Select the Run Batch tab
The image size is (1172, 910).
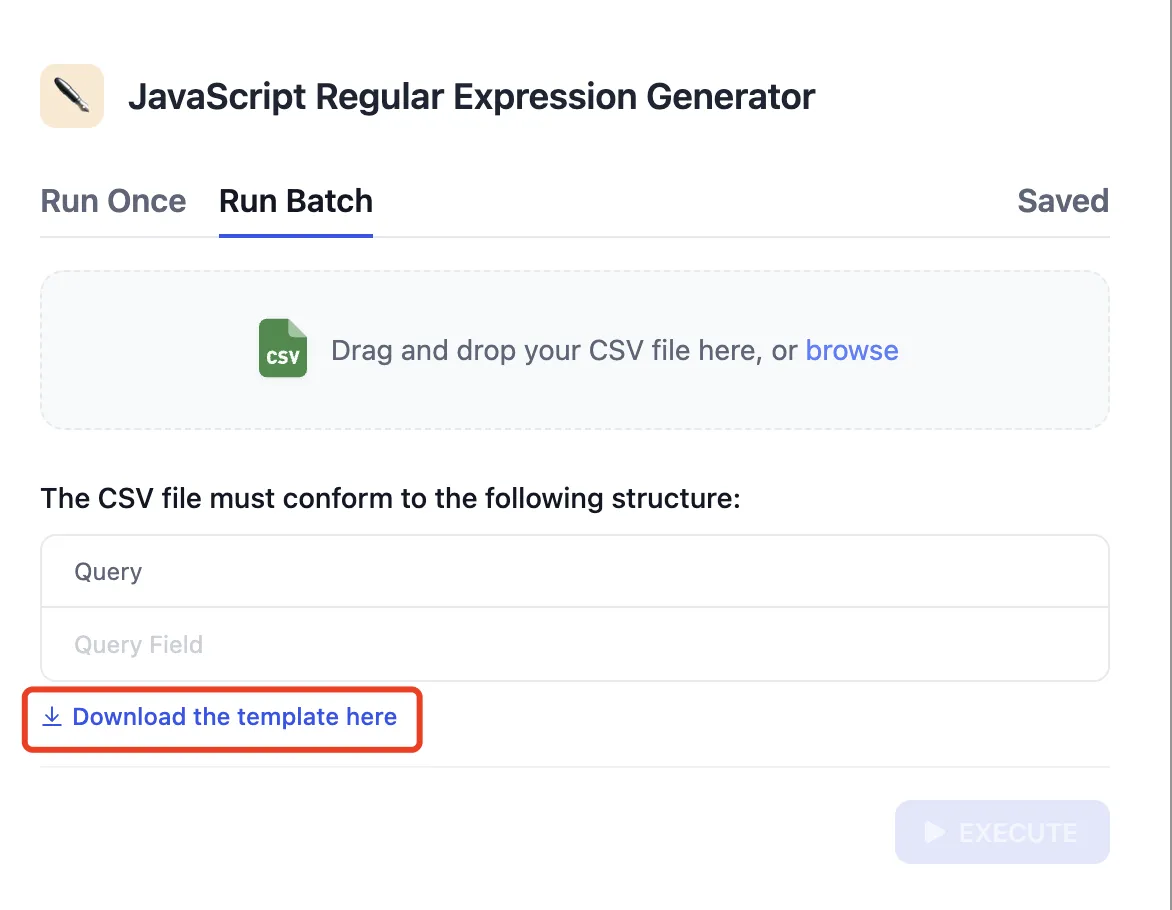(x=296, y=201)
